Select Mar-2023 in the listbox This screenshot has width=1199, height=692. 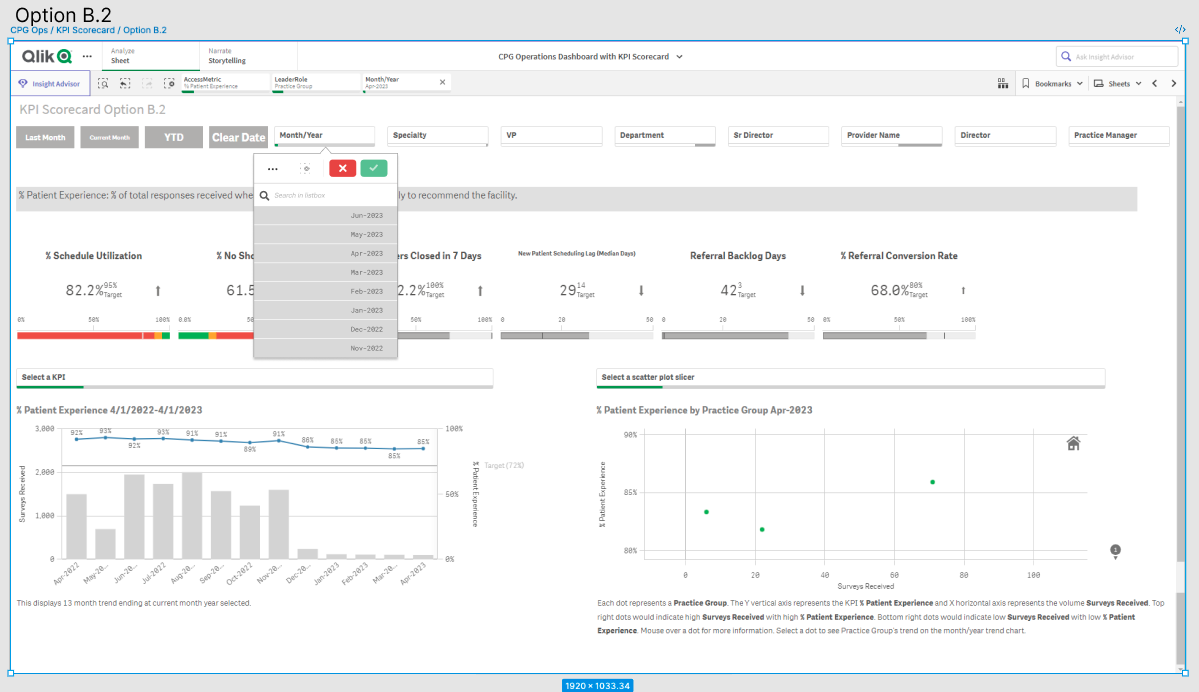point(325,272)
